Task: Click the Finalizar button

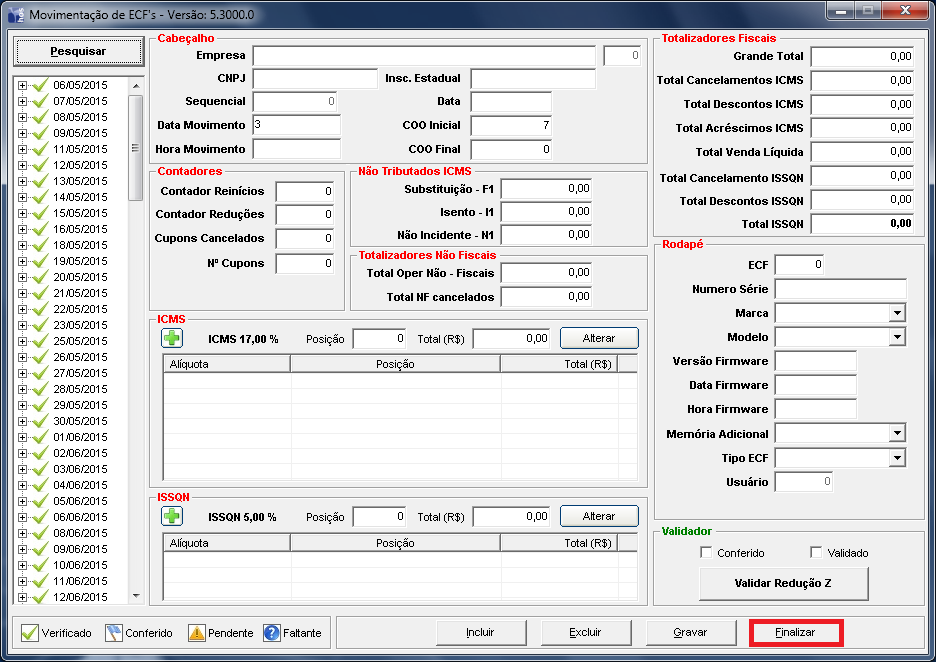Action: [x=796, y=632]
